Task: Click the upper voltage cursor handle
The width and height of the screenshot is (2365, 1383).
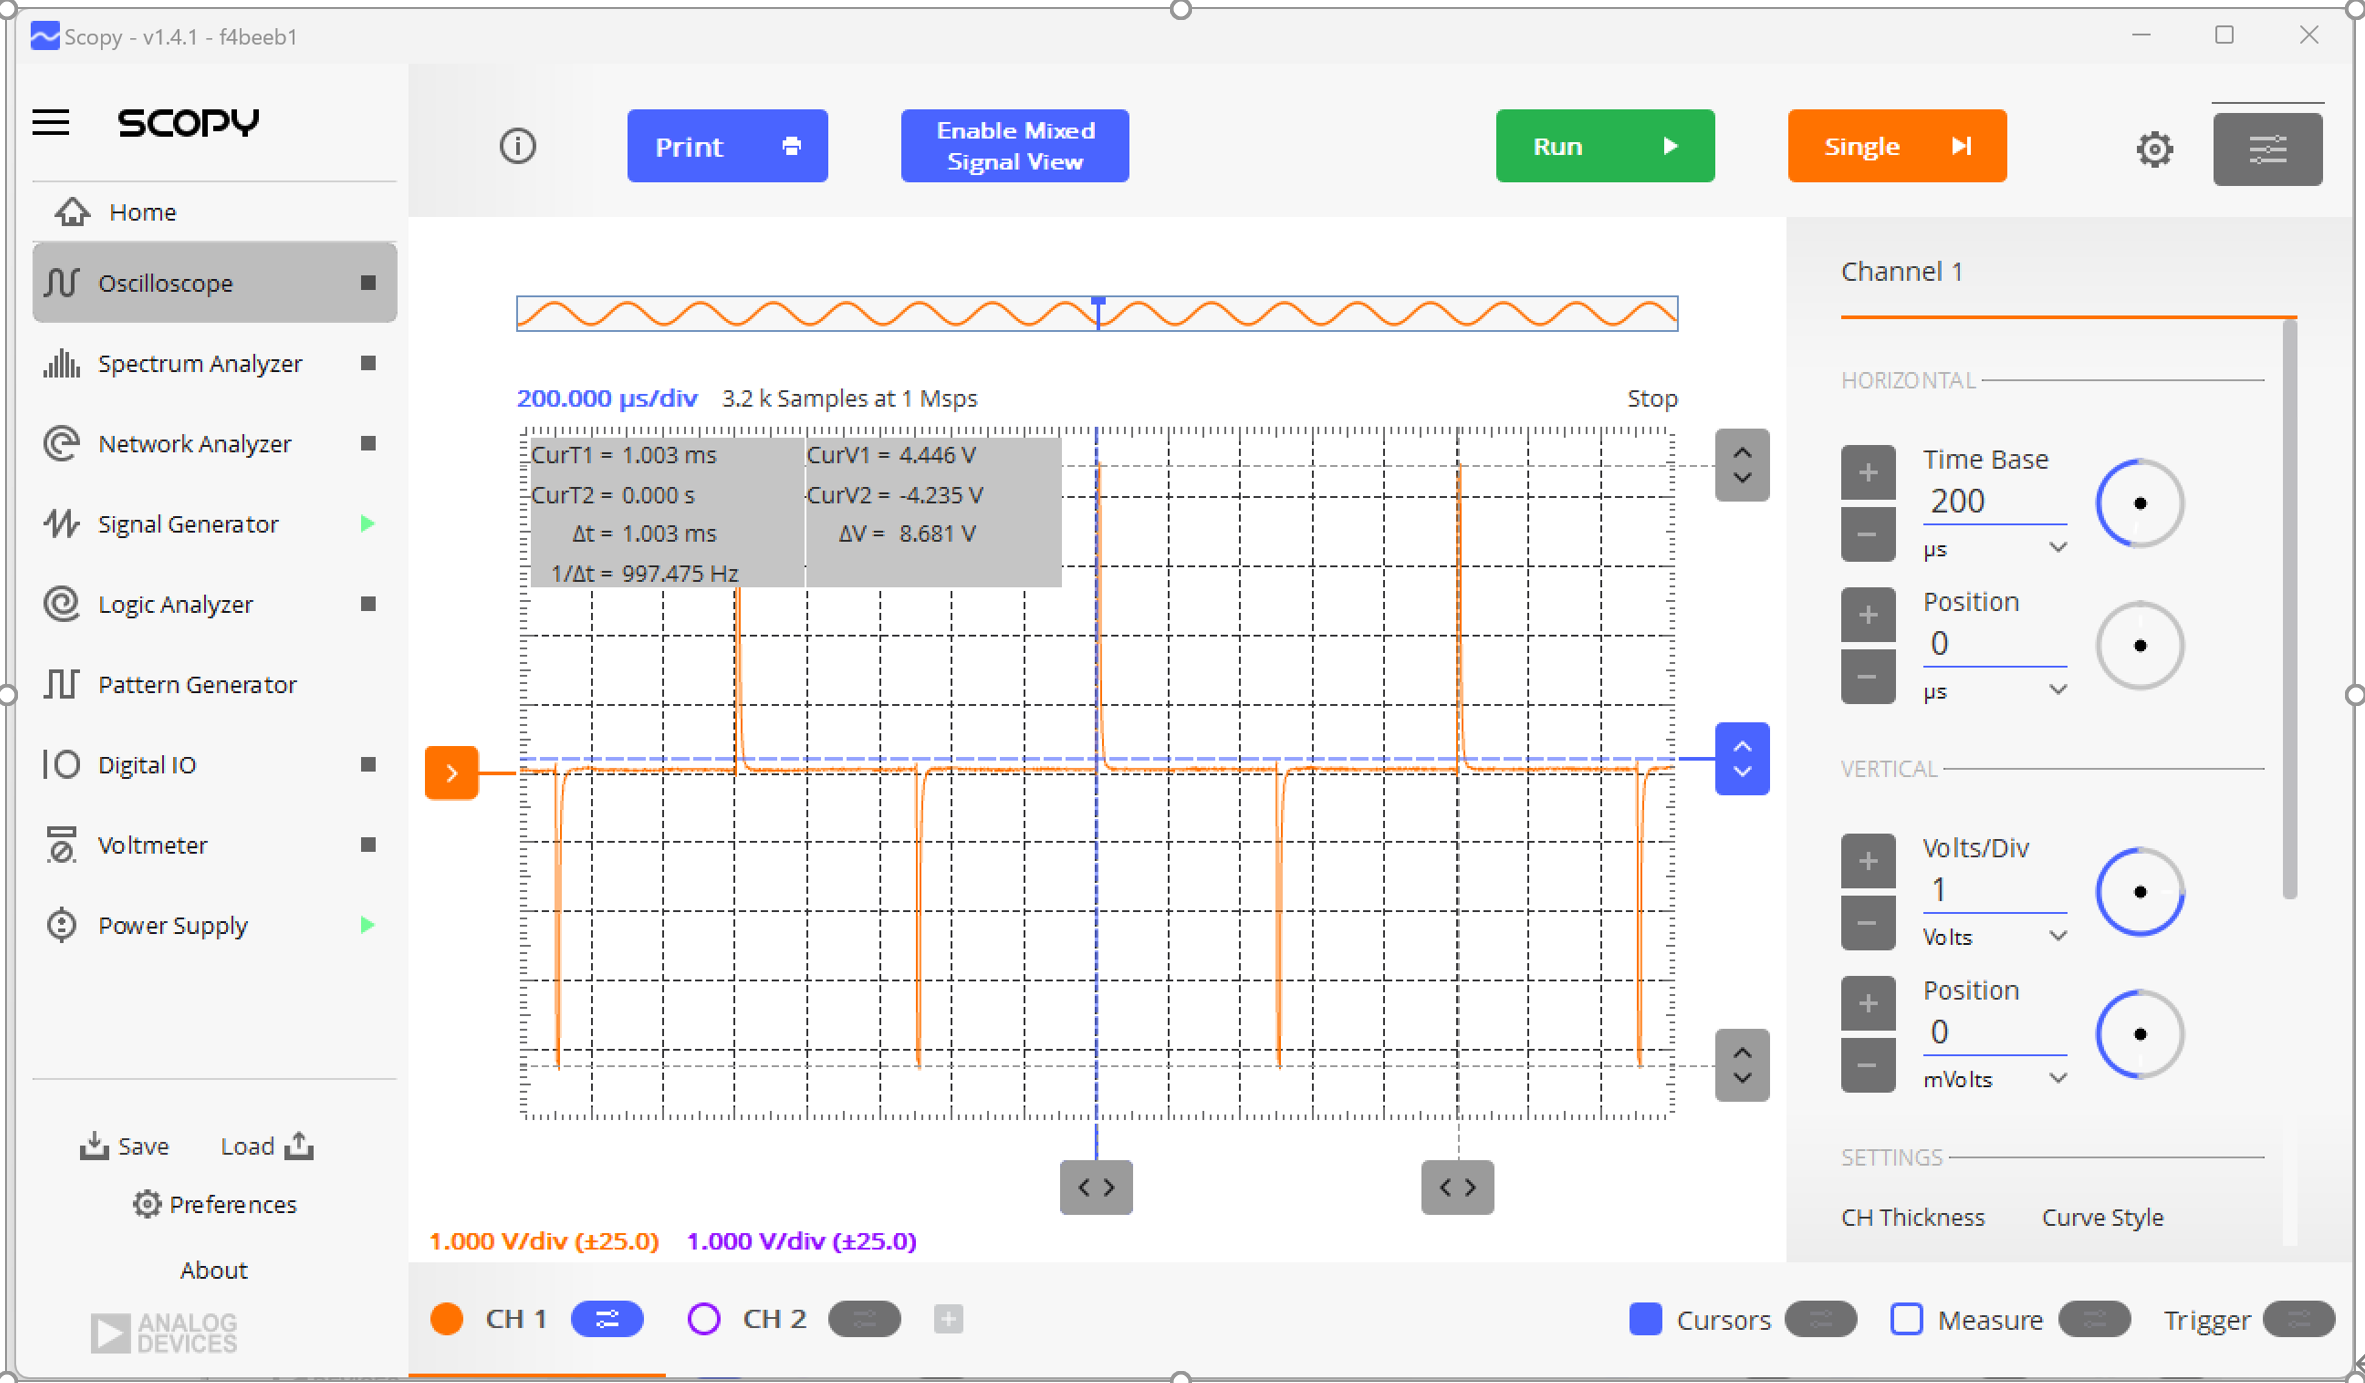Action: point(1742,465)
